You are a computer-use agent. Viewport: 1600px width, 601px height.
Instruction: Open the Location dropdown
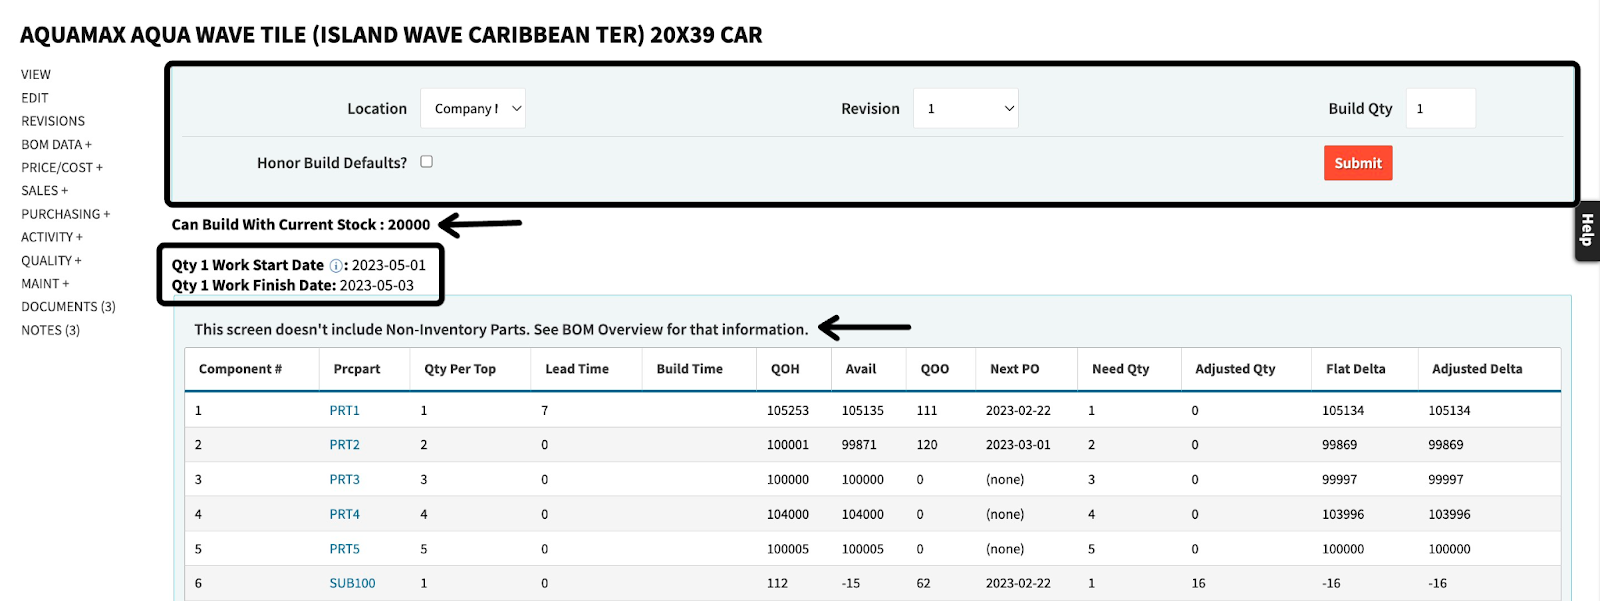(473, 108)
